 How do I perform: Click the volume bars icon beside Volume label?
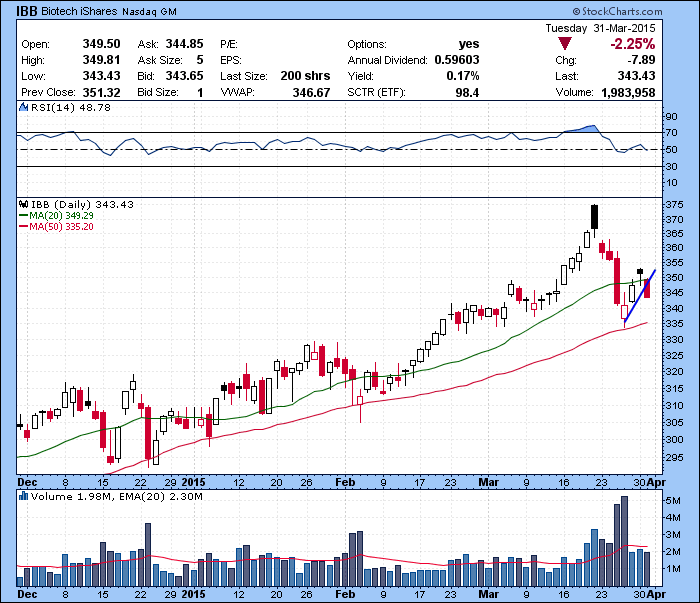23,496
